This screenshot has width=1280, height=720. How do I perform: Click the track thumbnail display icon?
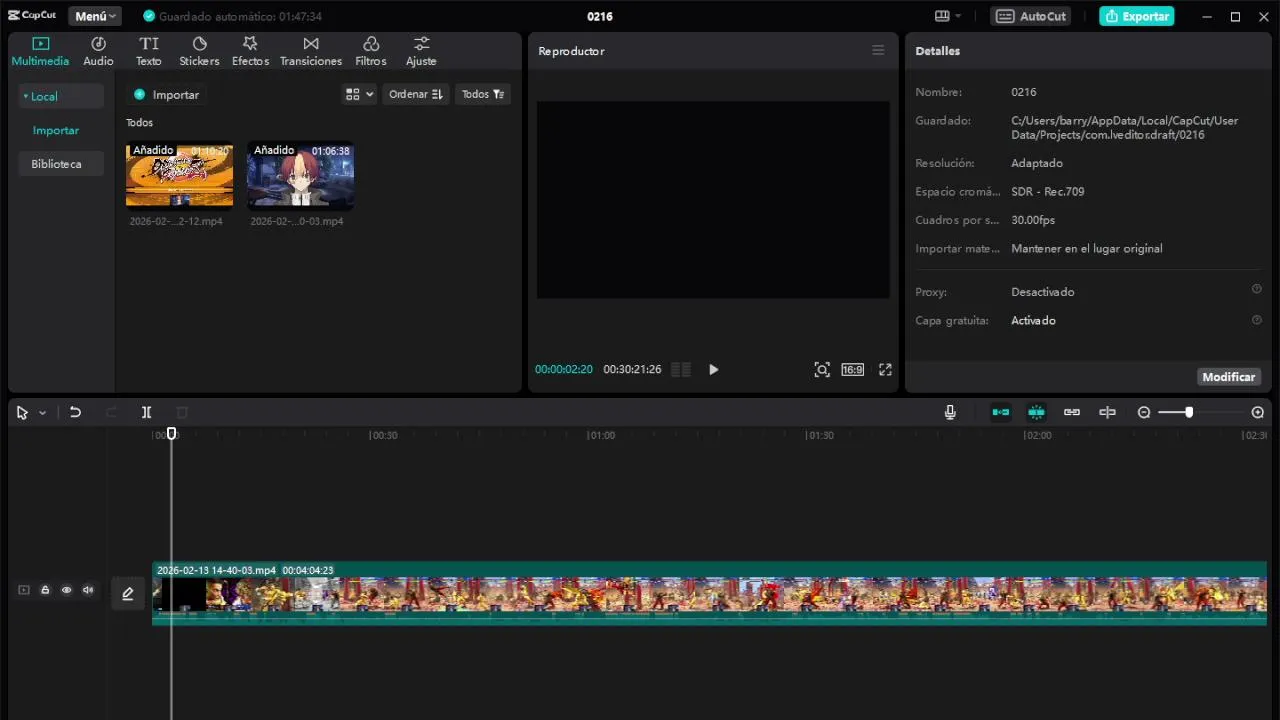click(24, 590)
